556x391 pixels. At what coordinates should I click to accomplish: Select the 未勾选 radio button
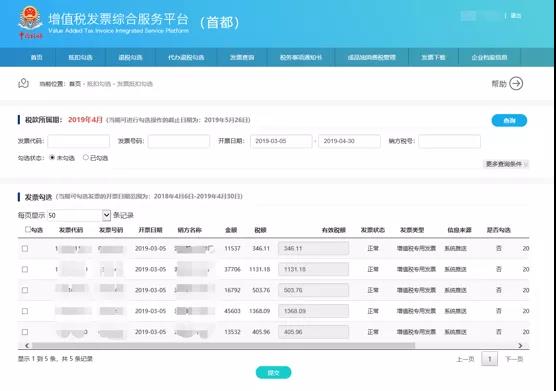click(x=52, y=157)
